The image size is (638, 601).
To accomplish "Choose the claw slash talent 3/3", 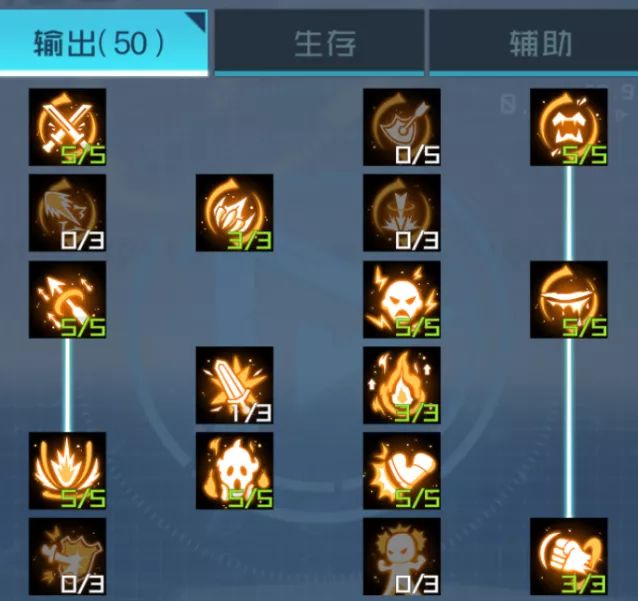I will [x=234, y=213].
